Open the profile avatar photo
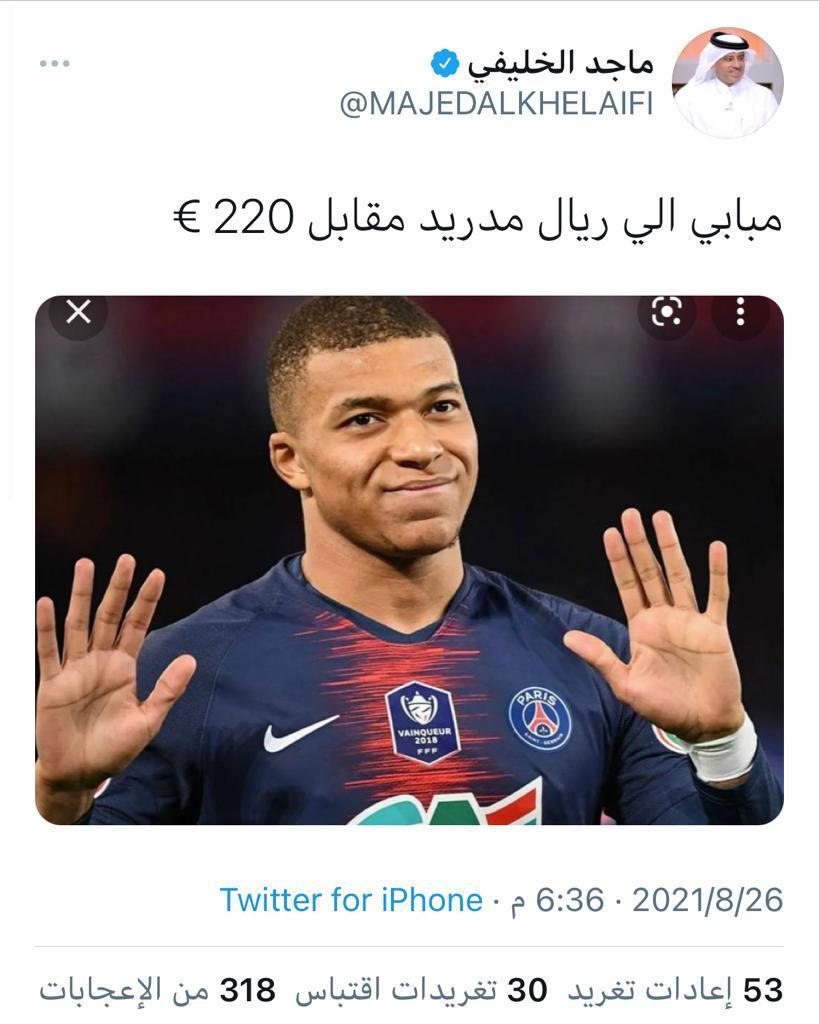The image size is (819, 1024). [x=727, y=82]
